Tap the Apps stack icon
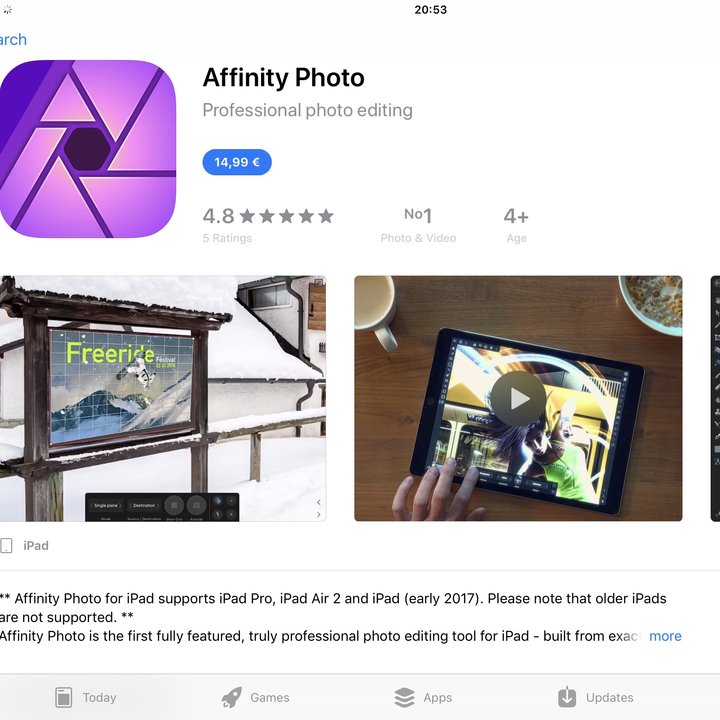 [405, 698]
